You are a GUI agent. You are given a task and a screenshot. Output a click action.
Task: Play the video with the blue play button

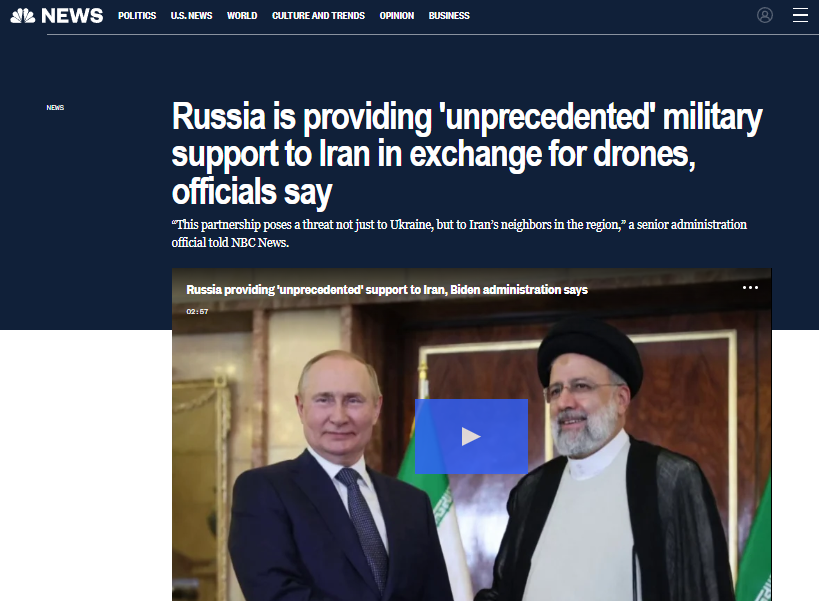click(x=471, y=436)
